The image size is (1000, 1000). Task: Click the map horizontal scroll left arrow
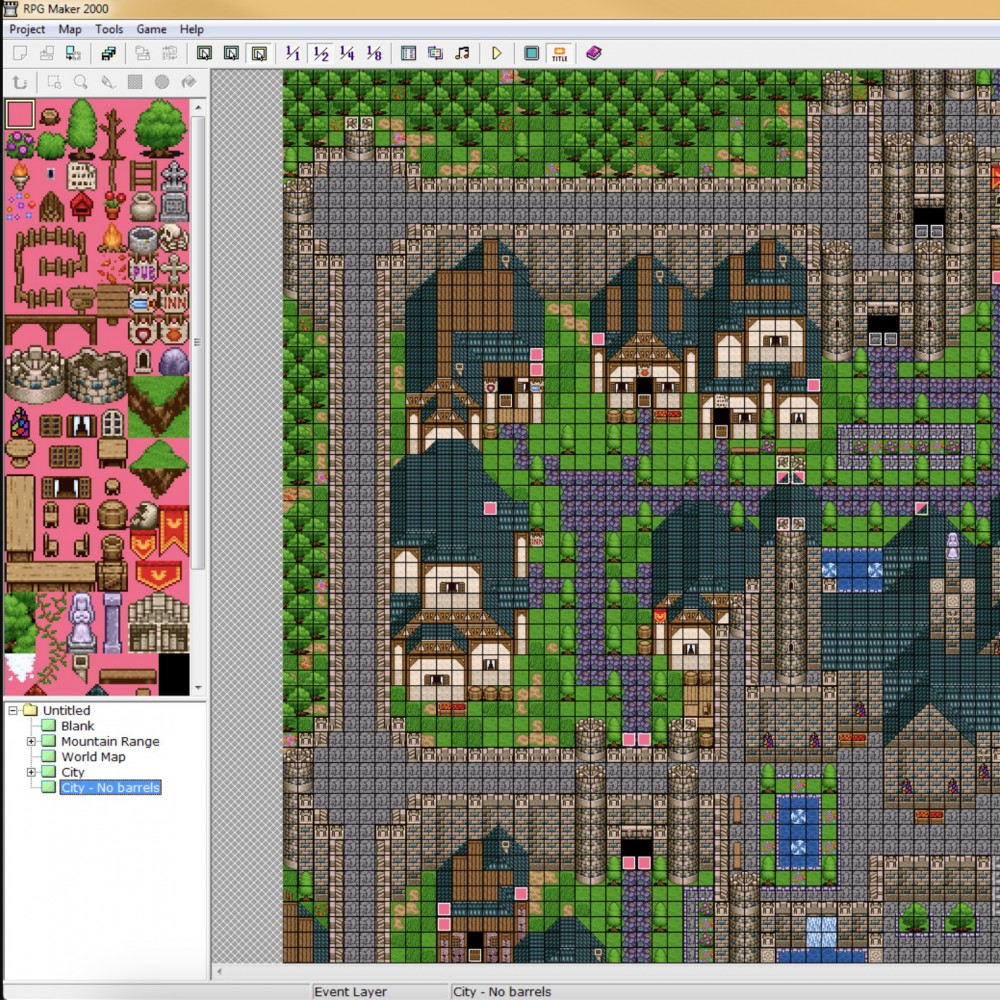(x=219, y=972)
